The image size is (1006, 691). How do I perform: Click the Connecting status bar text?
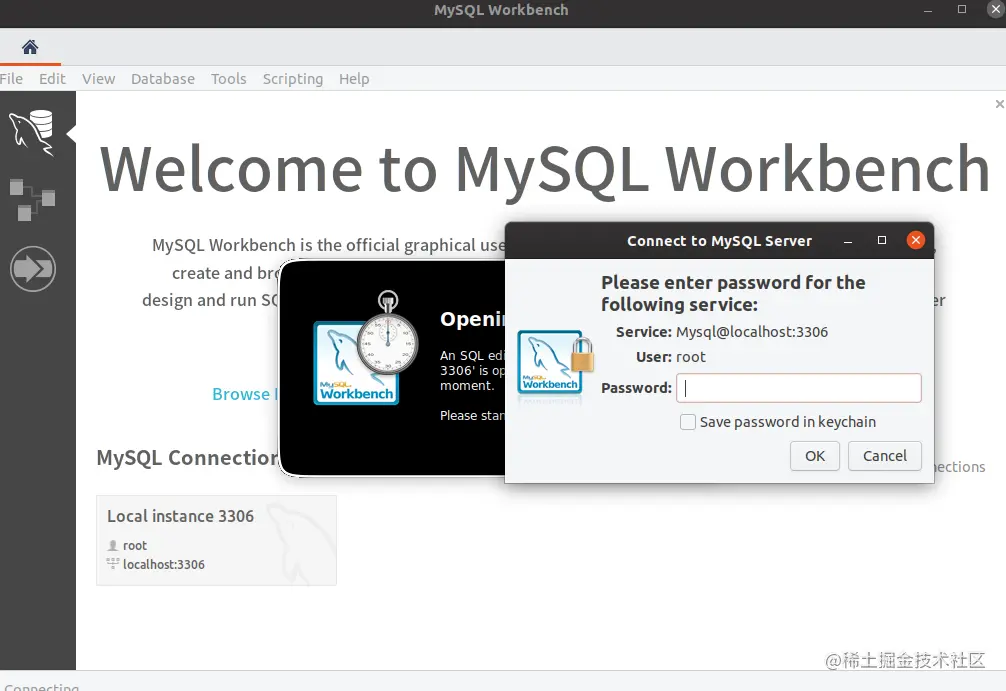[42, 687]
